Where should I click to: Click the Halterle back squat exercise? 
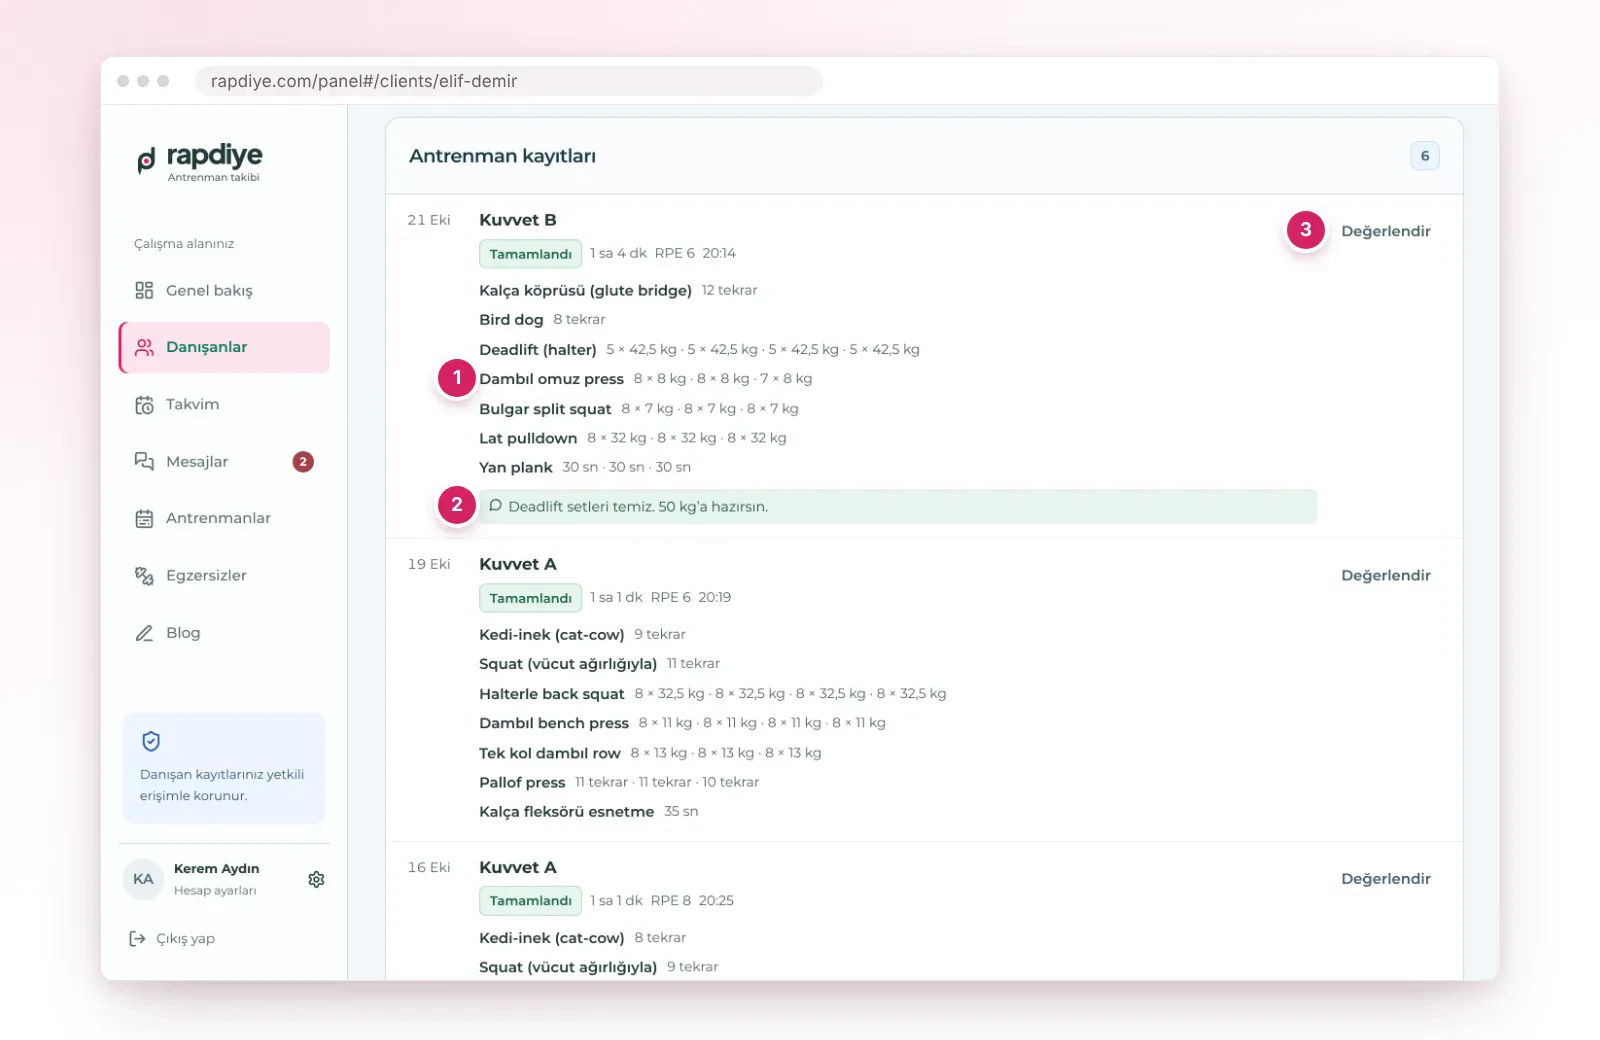[712, 694]
